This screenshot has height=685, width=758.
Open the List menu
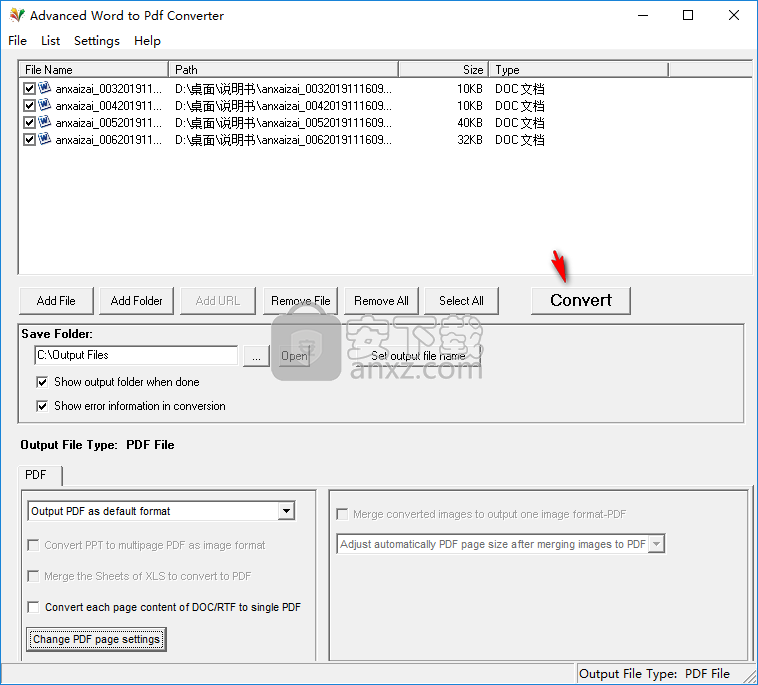coord(50,41)
